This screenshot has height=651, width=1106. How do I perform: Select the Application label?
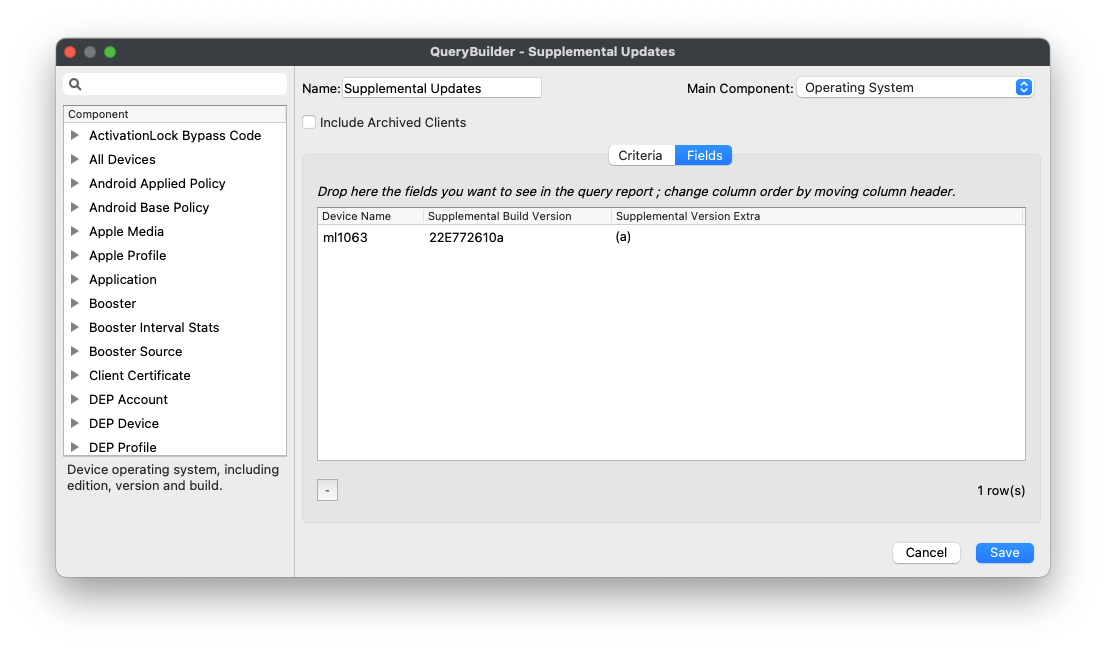123,279
